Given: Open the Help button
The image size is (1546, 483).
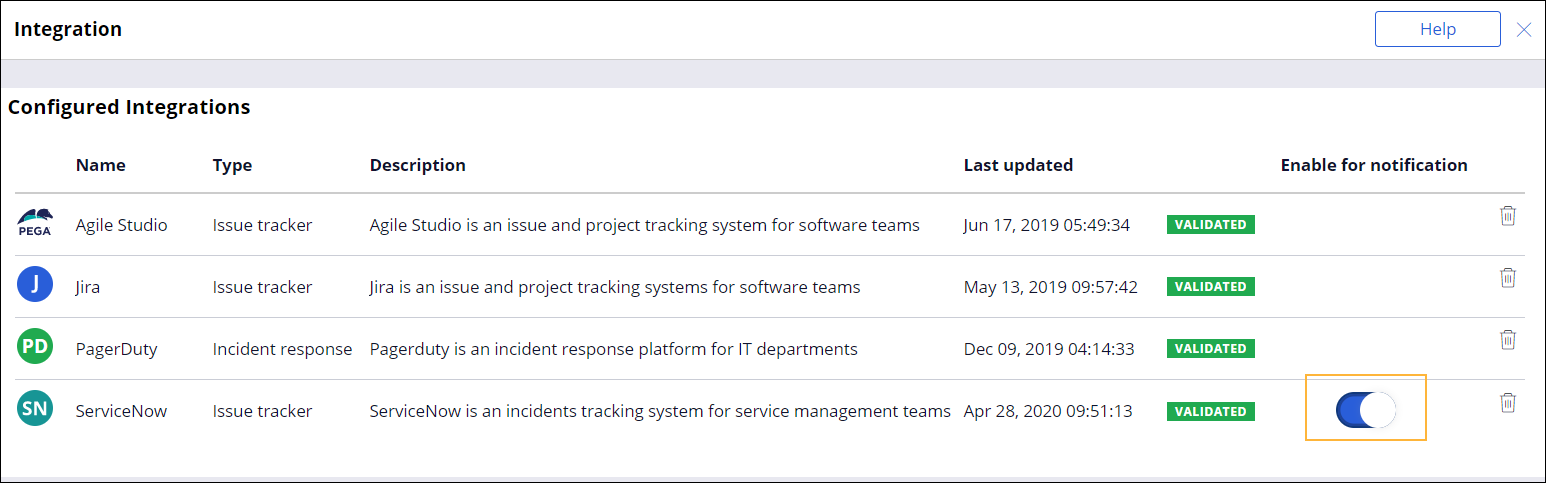Looking at the screenshot, I should click(1437, 29).
